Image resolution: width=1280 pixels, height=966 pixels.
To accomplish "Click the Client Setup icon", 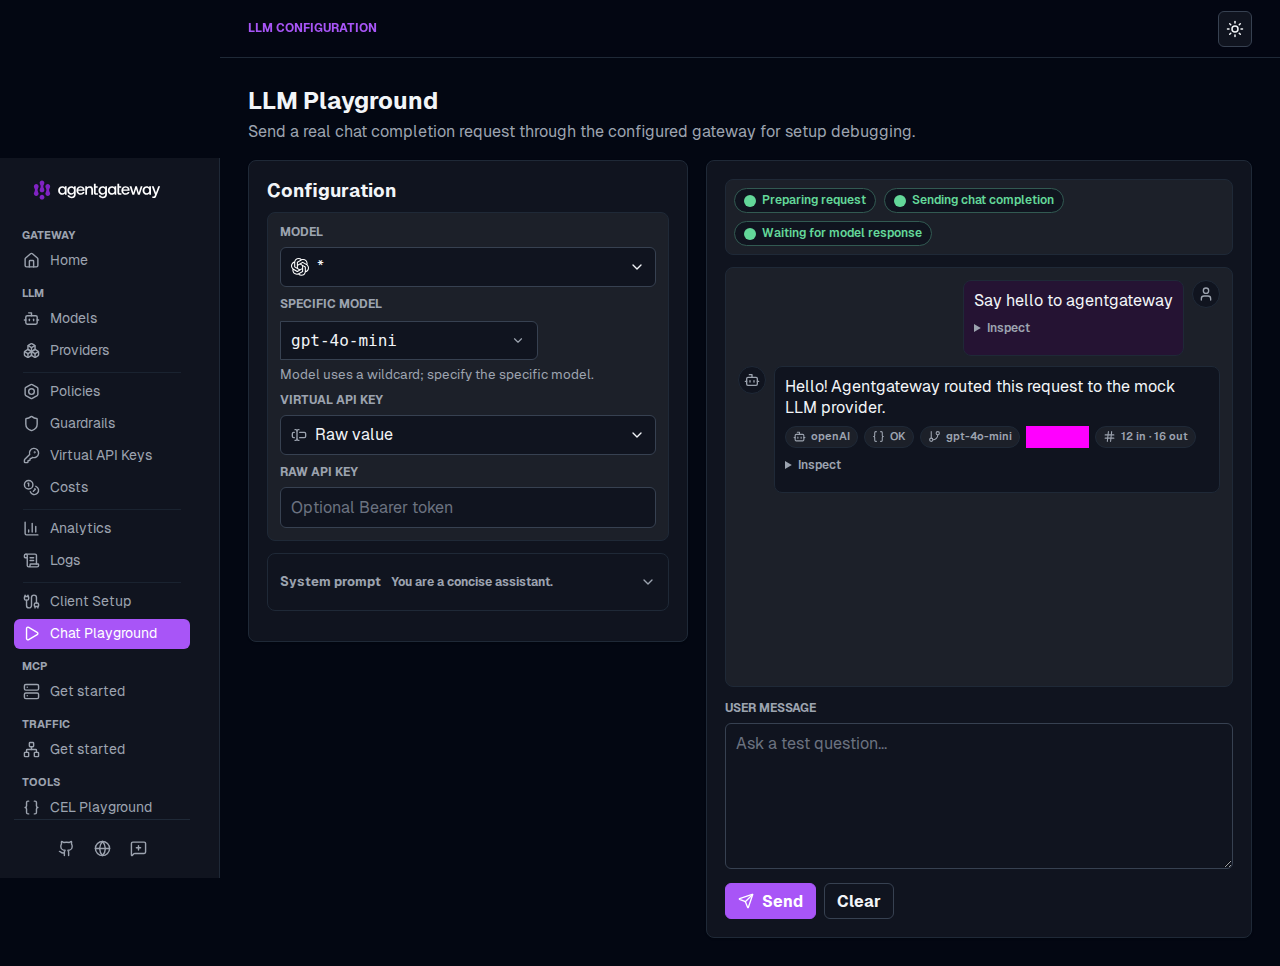I will click(31, 601).
